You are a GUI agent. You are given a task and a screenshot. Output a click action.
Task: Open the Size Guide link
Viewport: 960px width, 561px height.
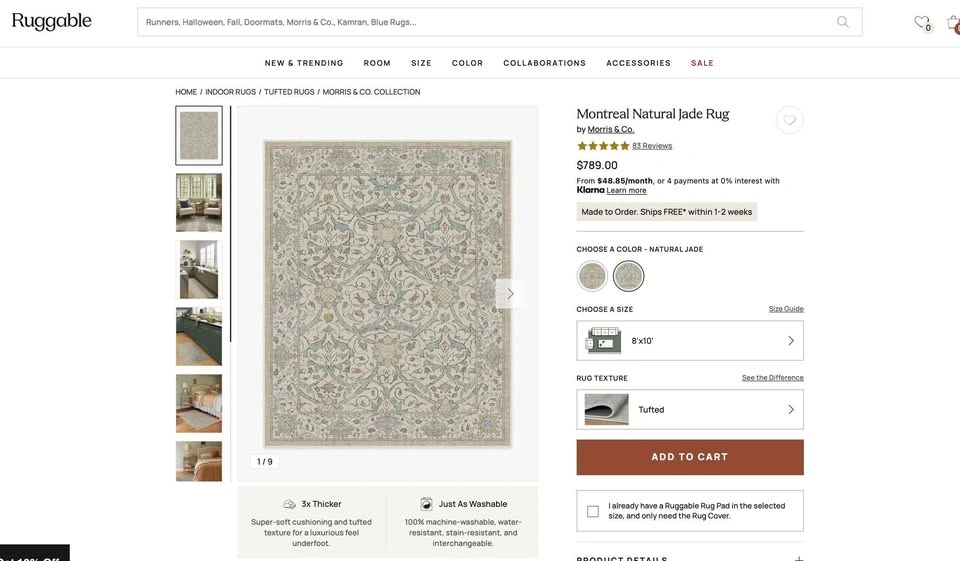click(786, 309)
